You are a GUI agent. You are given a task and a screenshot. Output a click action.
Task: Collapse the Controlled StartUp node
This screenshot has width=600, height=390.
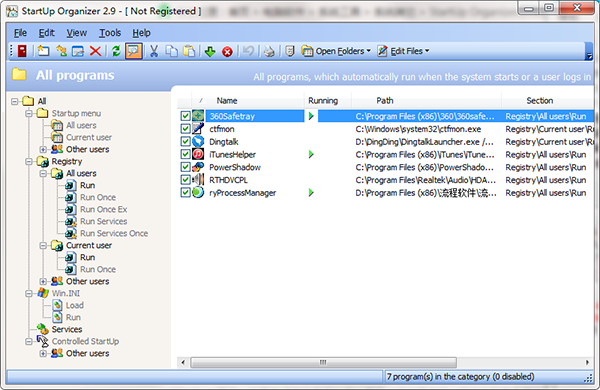tap(29, 341)
